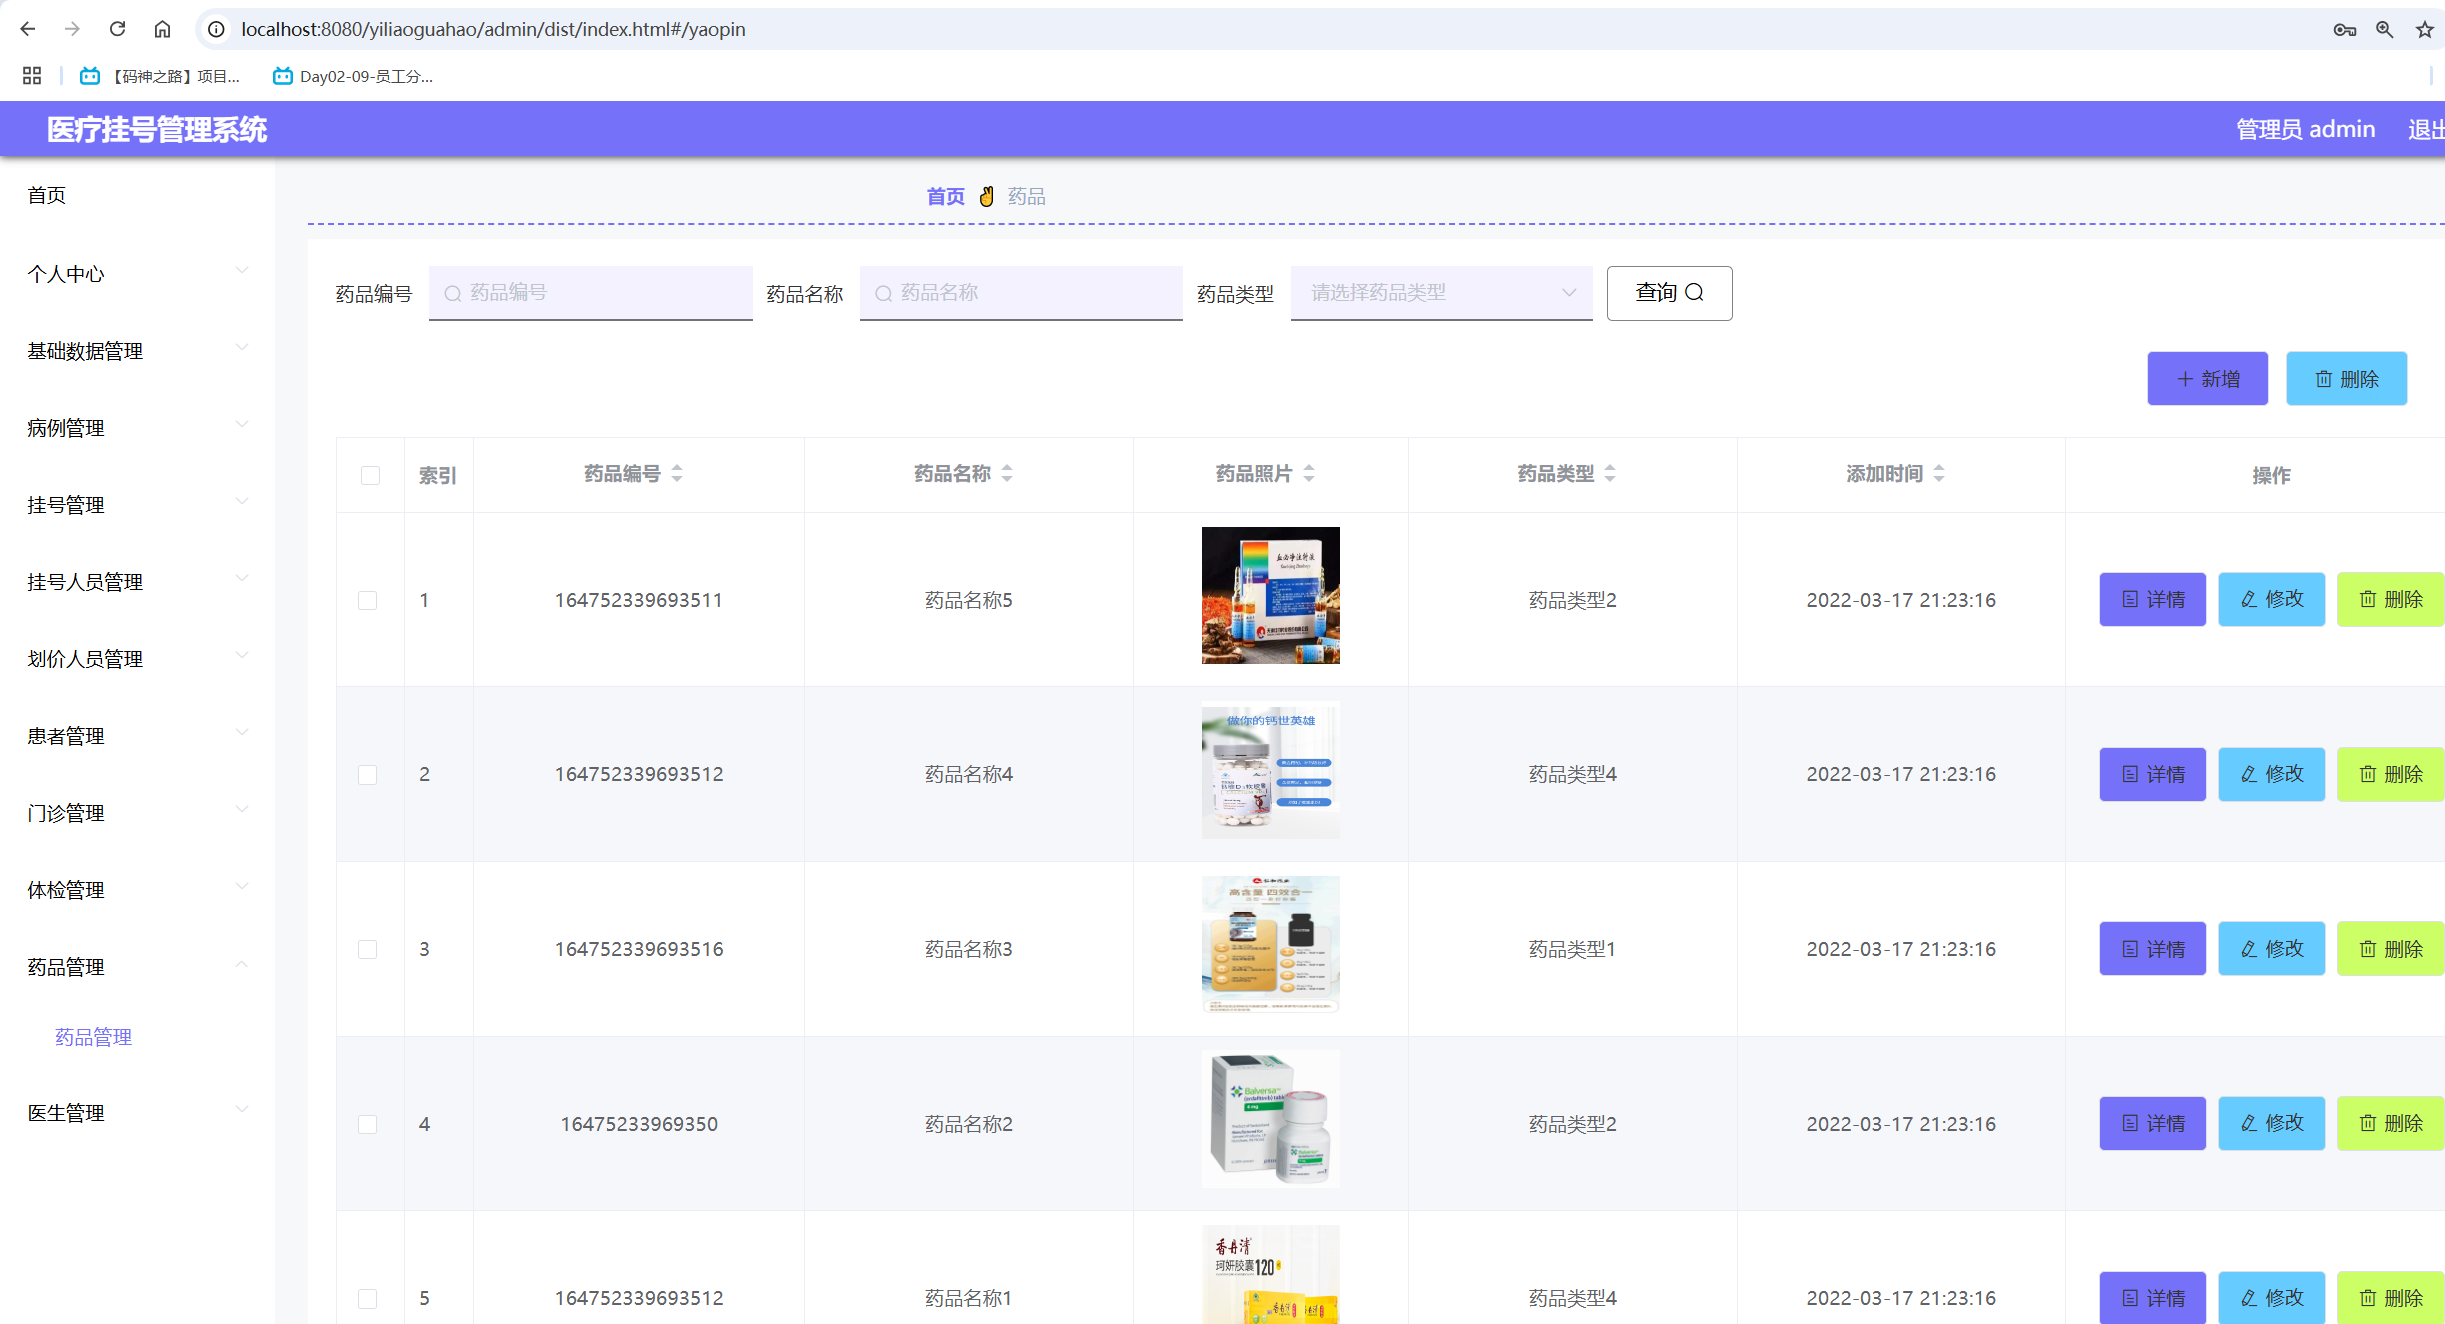Image resolution: width=2445 pixels, height=1324 pixels.
Task: Sort by 药品类型 column arrows
Action: [x=1610, y=473]
